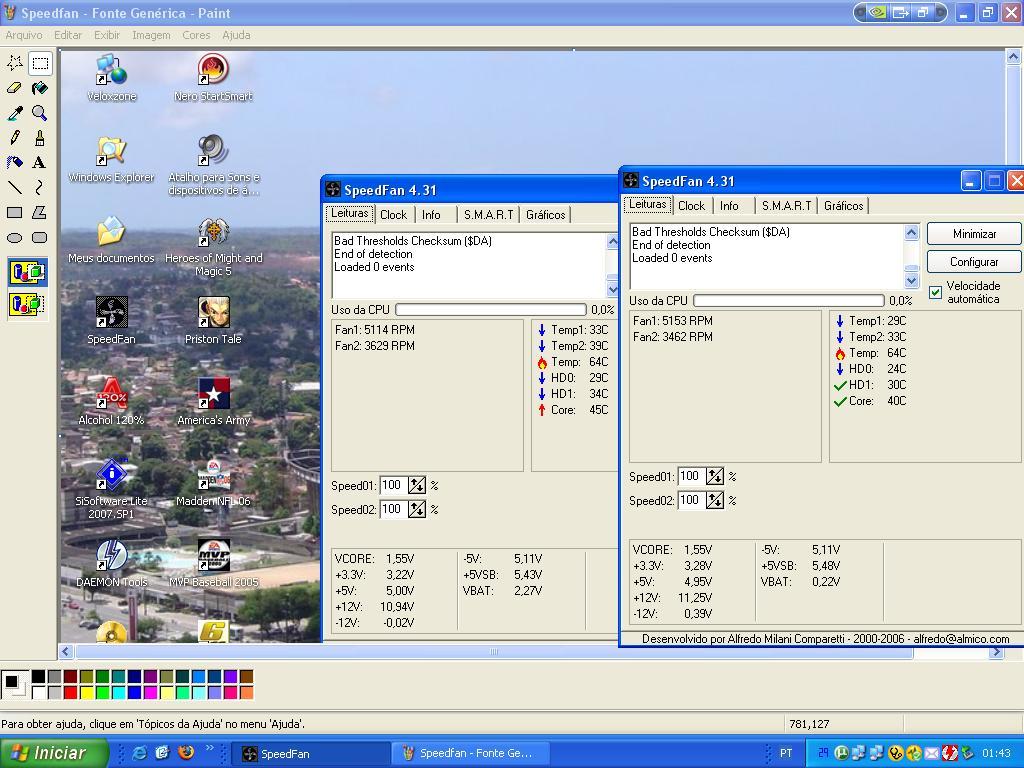Pick the orange color swatch
This screenshot has height=768, width=1024.
pyautogui.click(x=247, y=692)
